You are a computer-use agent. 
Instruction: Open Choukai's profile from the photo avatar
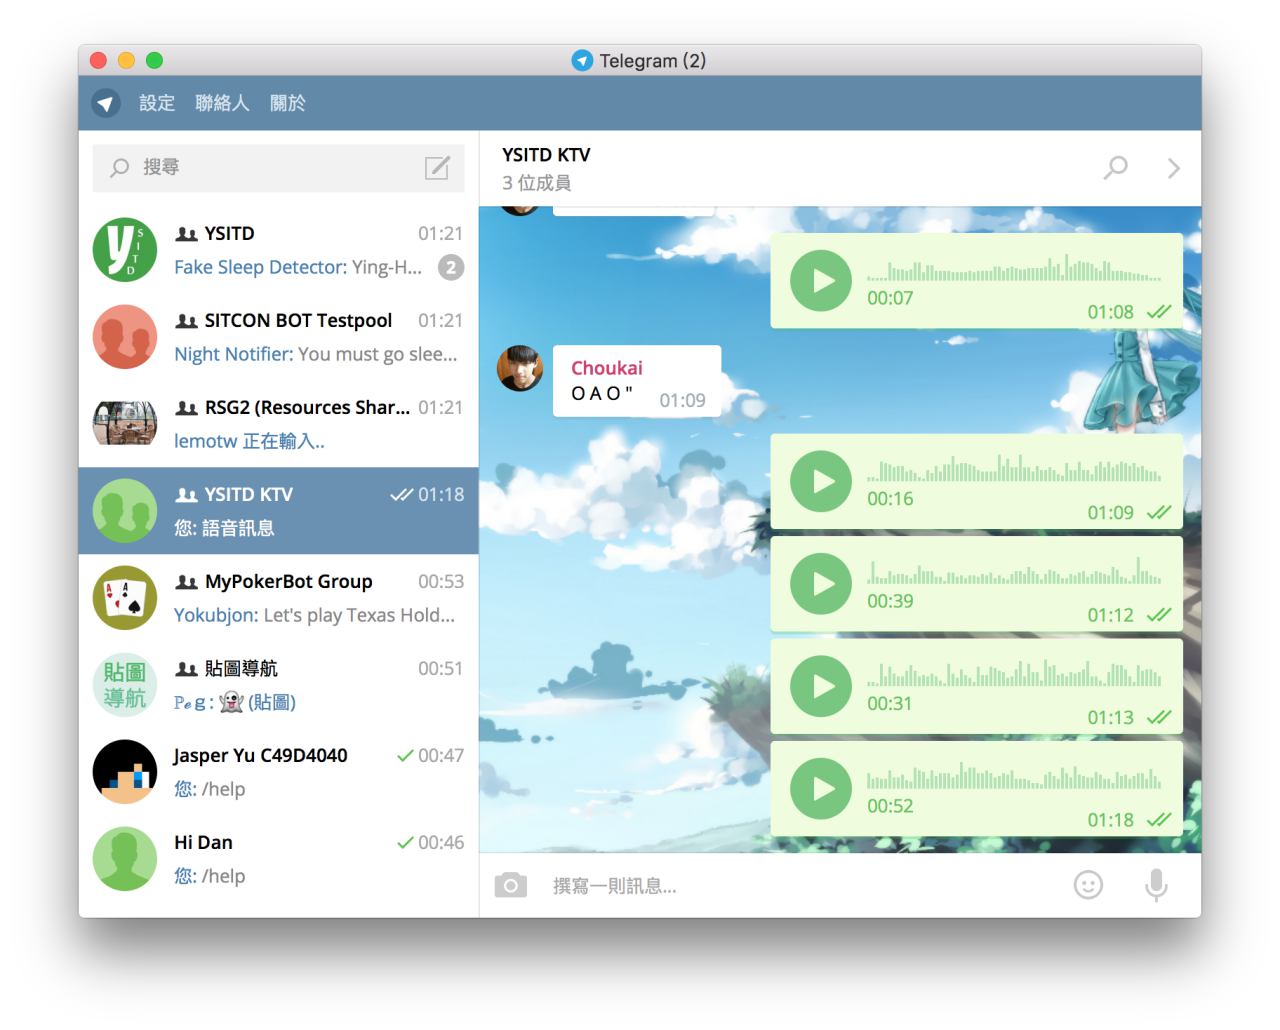[x=520, y=368]
